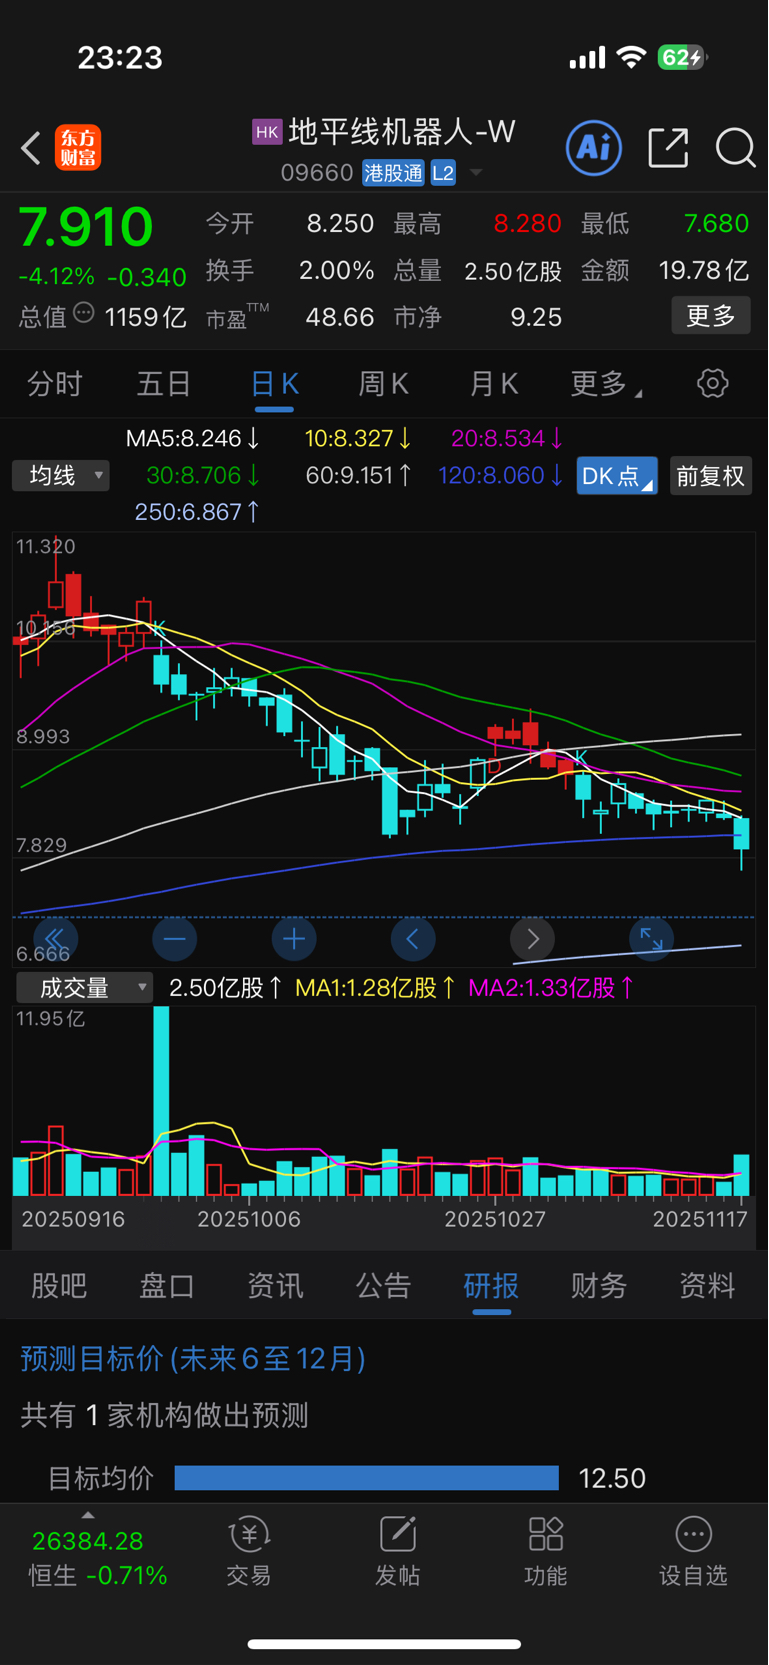This screenshot has height=1665, width=769.
Task: Open chart settings gear icon
Action: [712, 383]
